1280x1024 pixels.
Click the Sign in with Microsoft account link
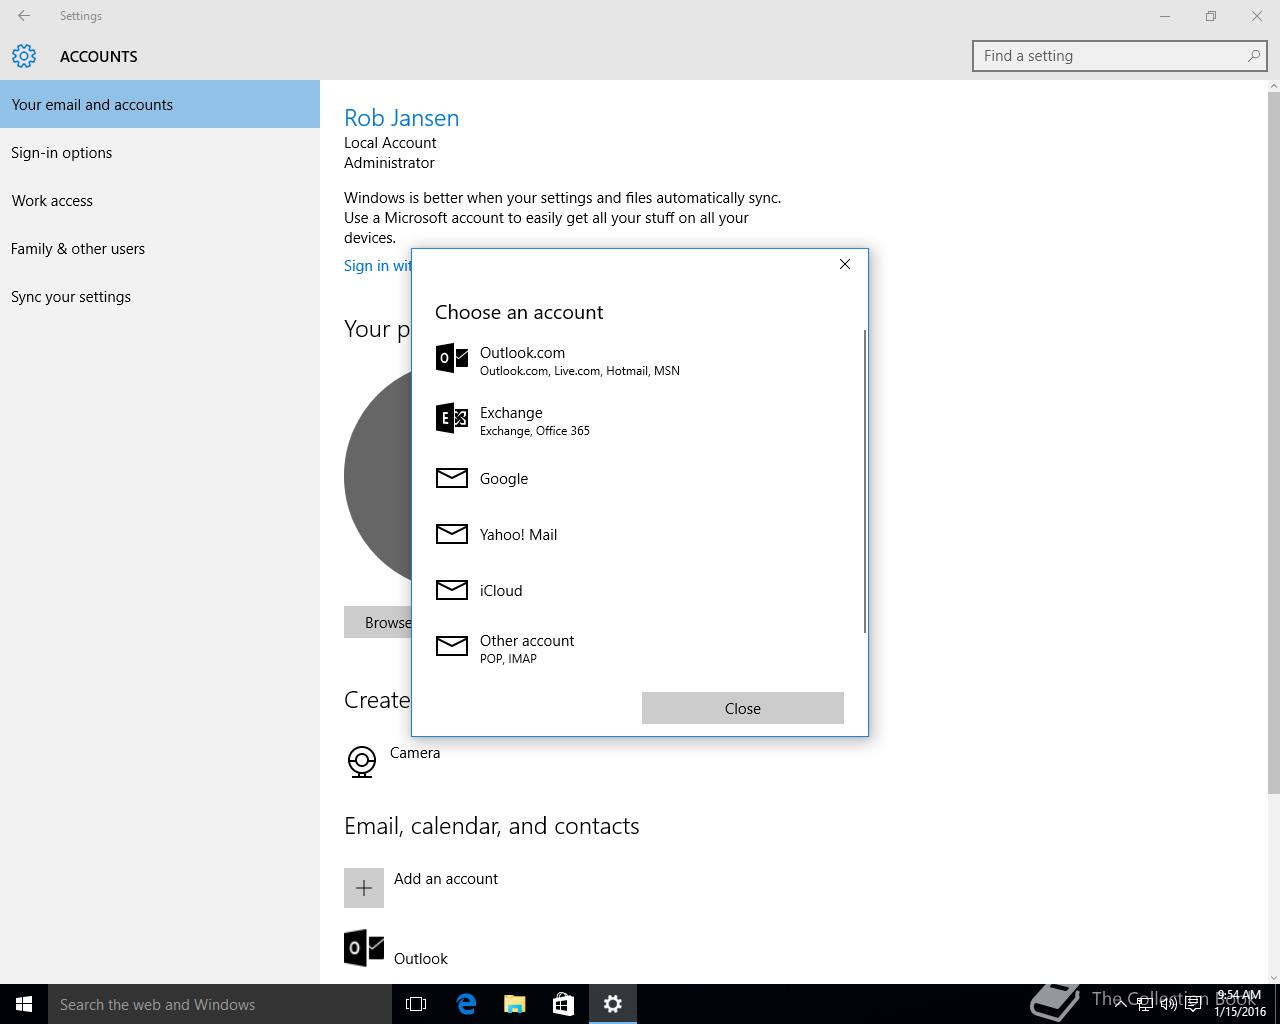click(377, 265)
